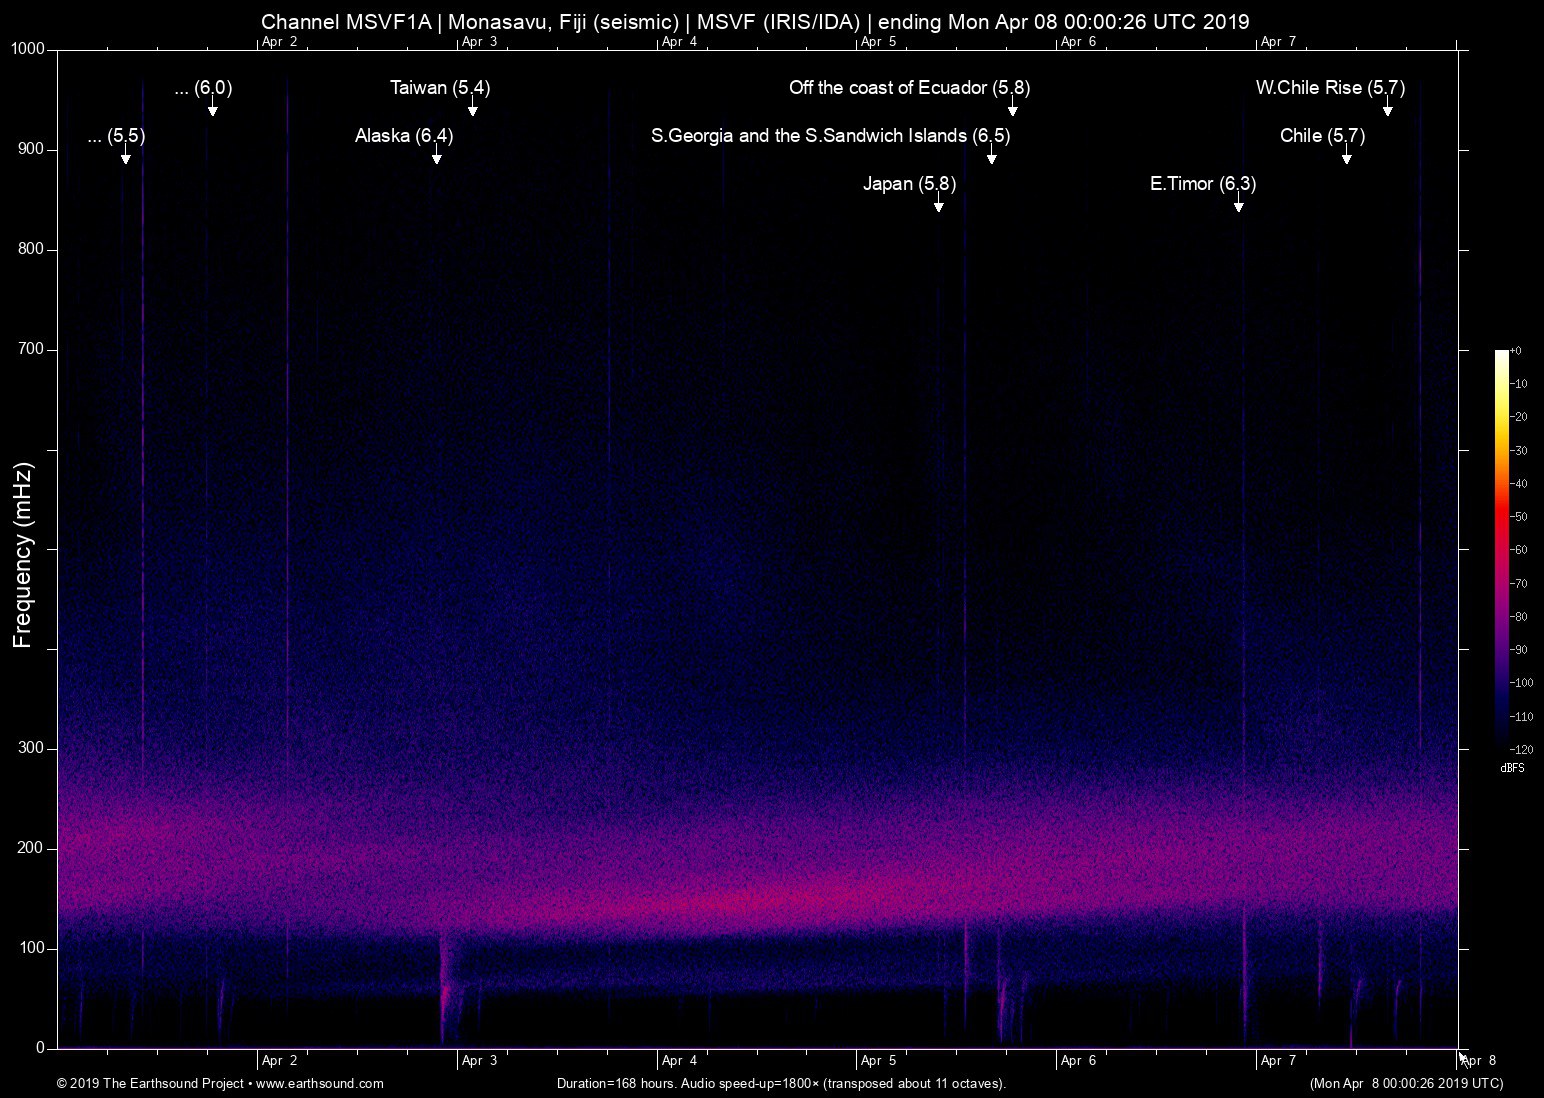Click the Alaska (6.4) text annotation
1544x1098 pixels.
point(405,136)
